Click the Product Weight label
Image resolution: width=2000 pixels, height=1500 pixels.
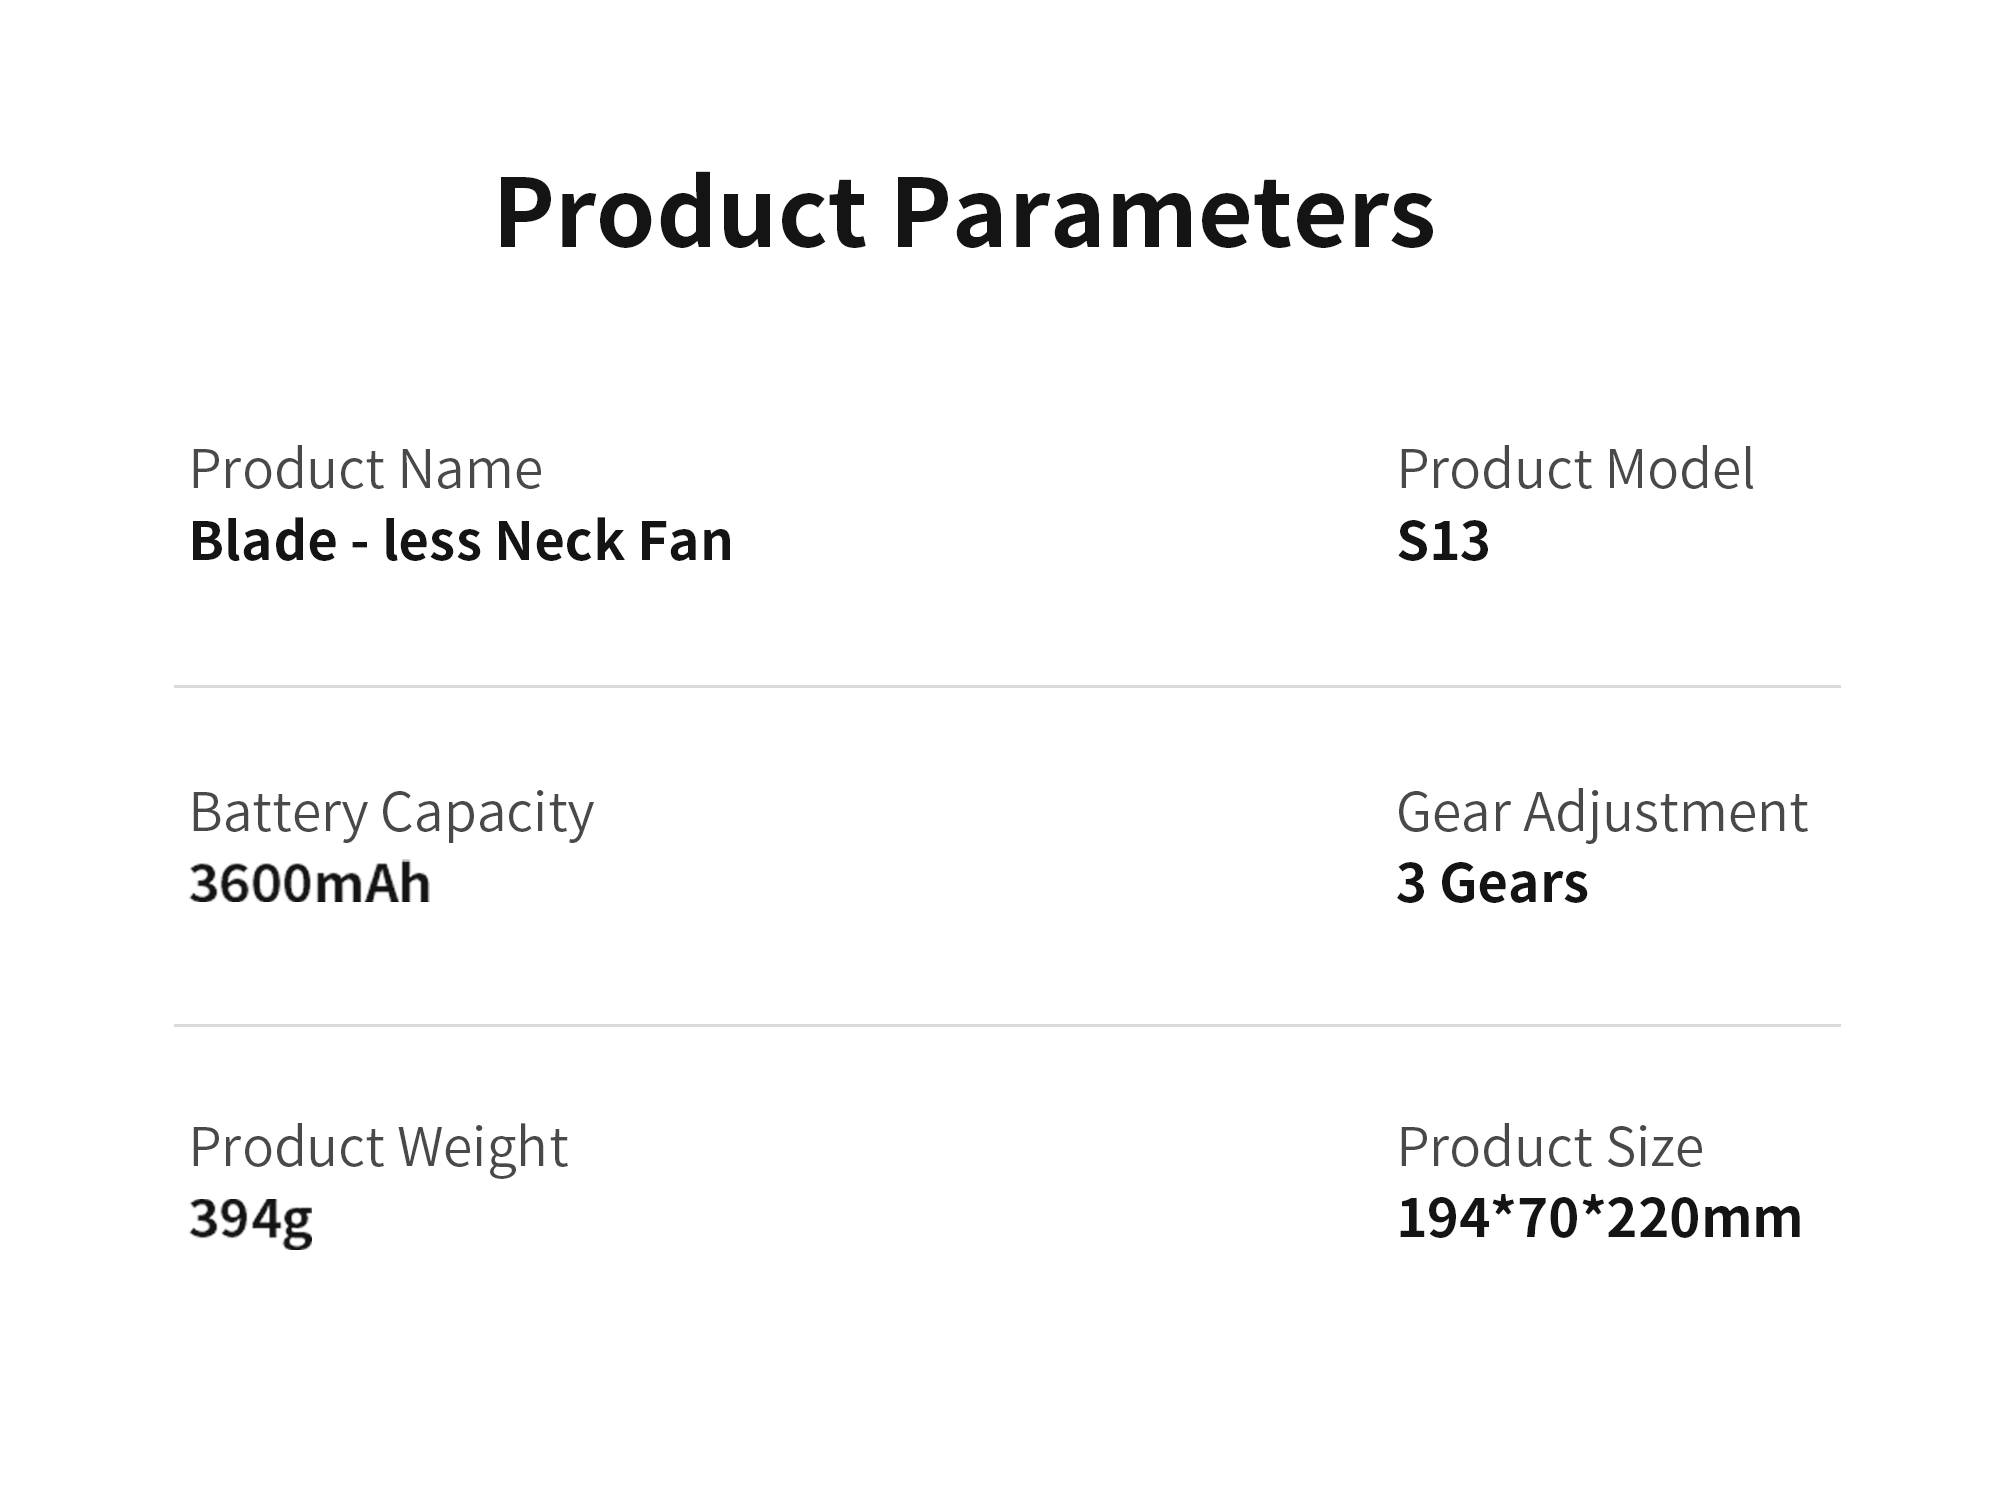(378, 1146)
